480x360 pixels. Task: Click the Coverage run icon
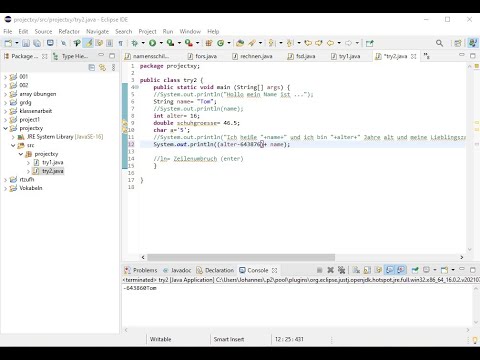(x=170, y=43)
